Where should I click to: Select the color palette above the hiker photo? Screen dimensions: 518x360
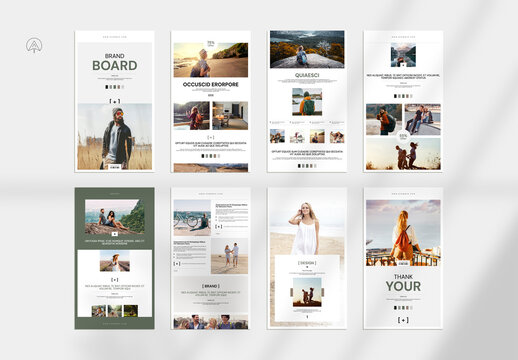click(x=403, y=96)
